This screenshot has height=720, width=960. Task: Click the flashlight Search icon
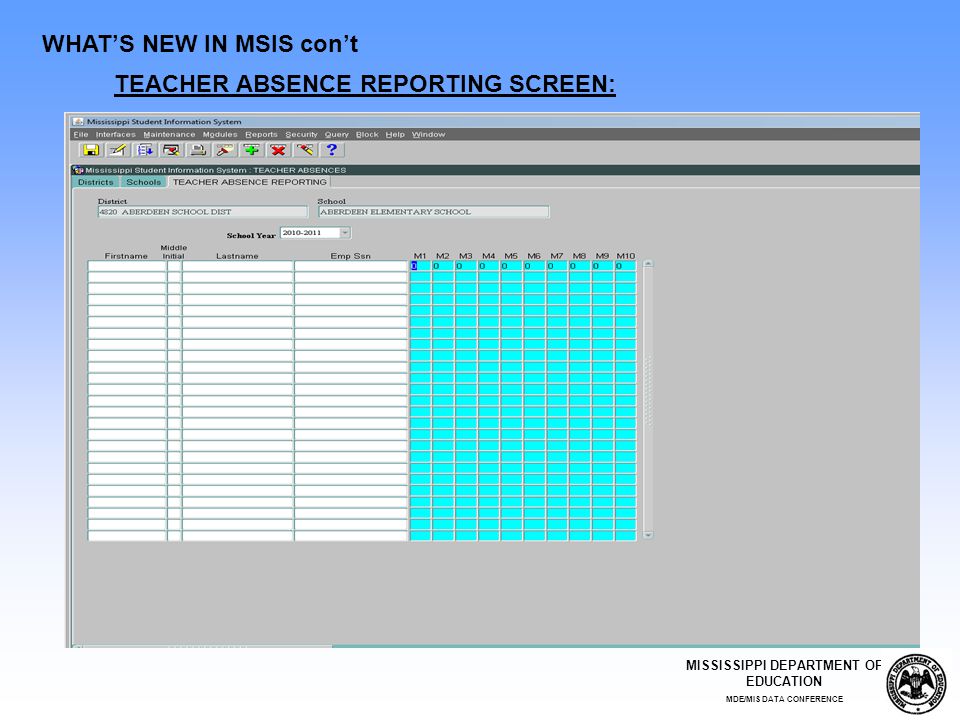point(225,150)
